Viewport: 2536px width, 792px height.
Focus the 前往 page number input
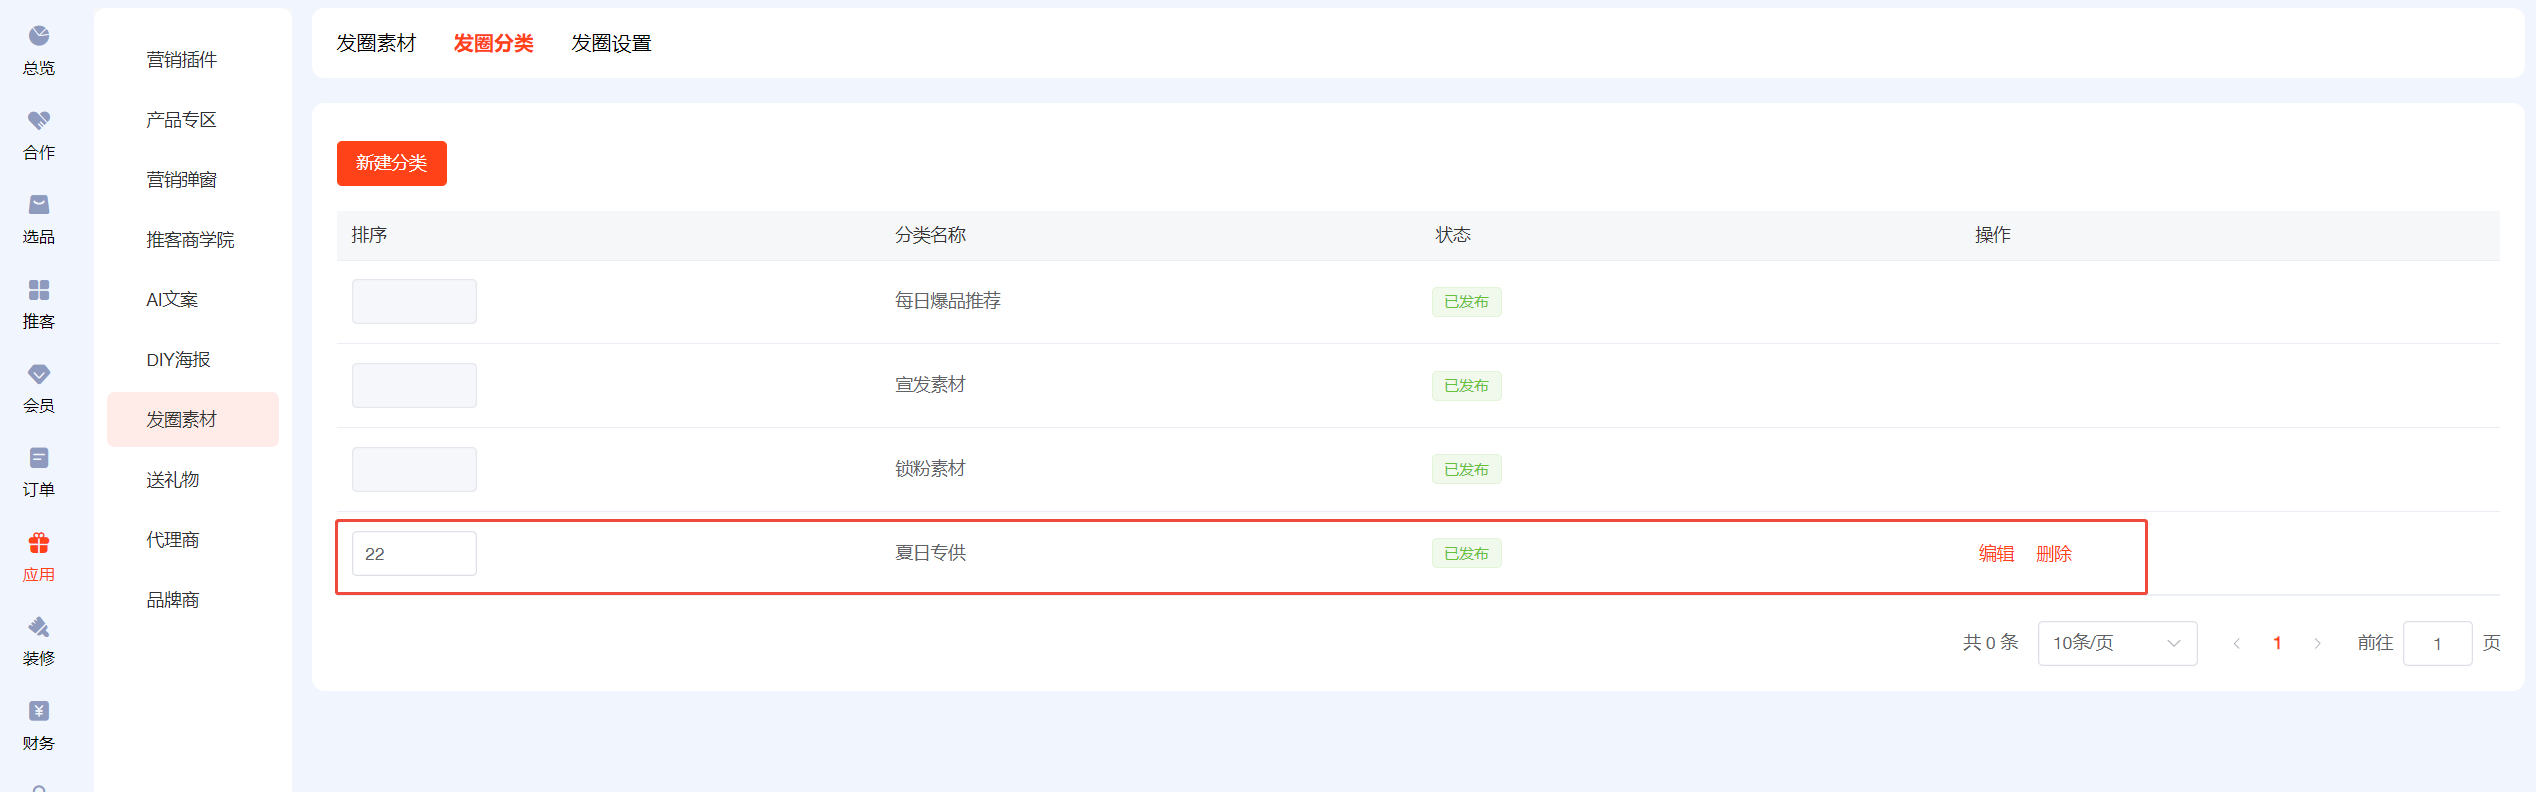click(x=2437, y=643)
